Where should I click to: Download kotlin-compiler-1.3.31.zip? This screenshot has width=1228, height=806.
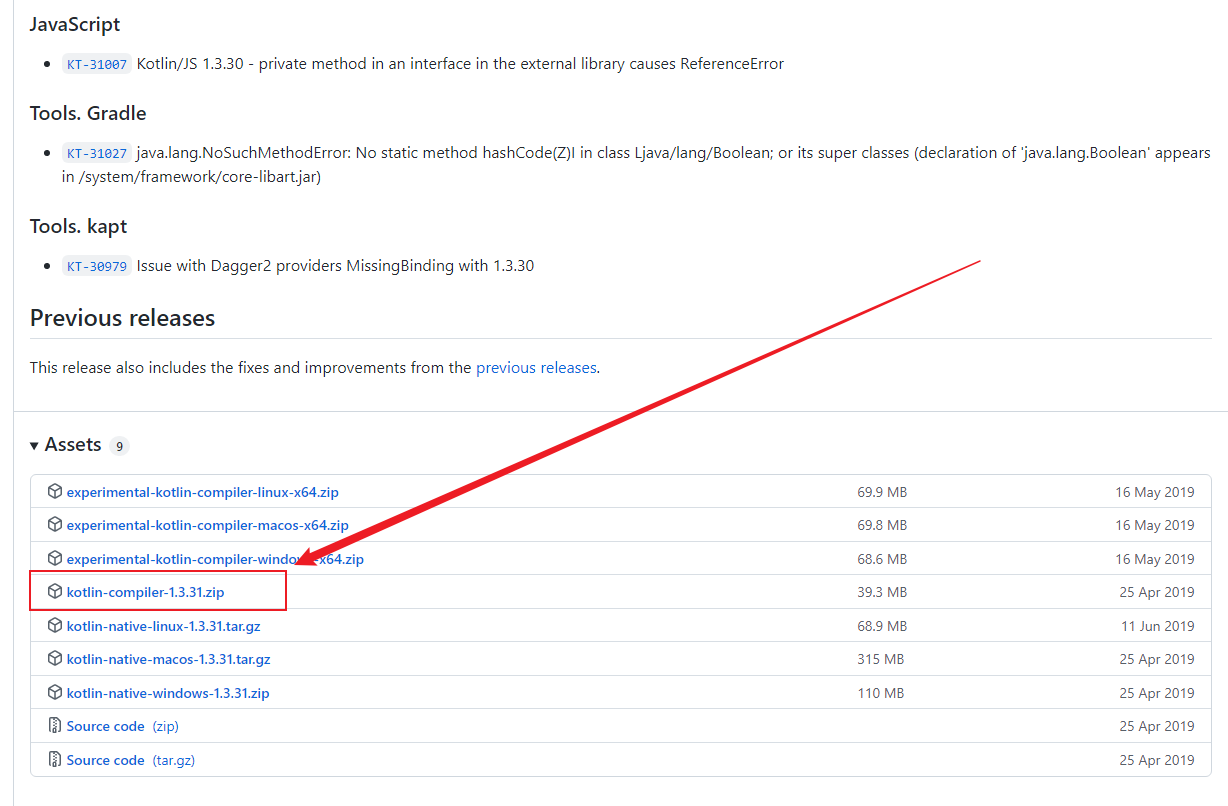click(x=145, y=592)
